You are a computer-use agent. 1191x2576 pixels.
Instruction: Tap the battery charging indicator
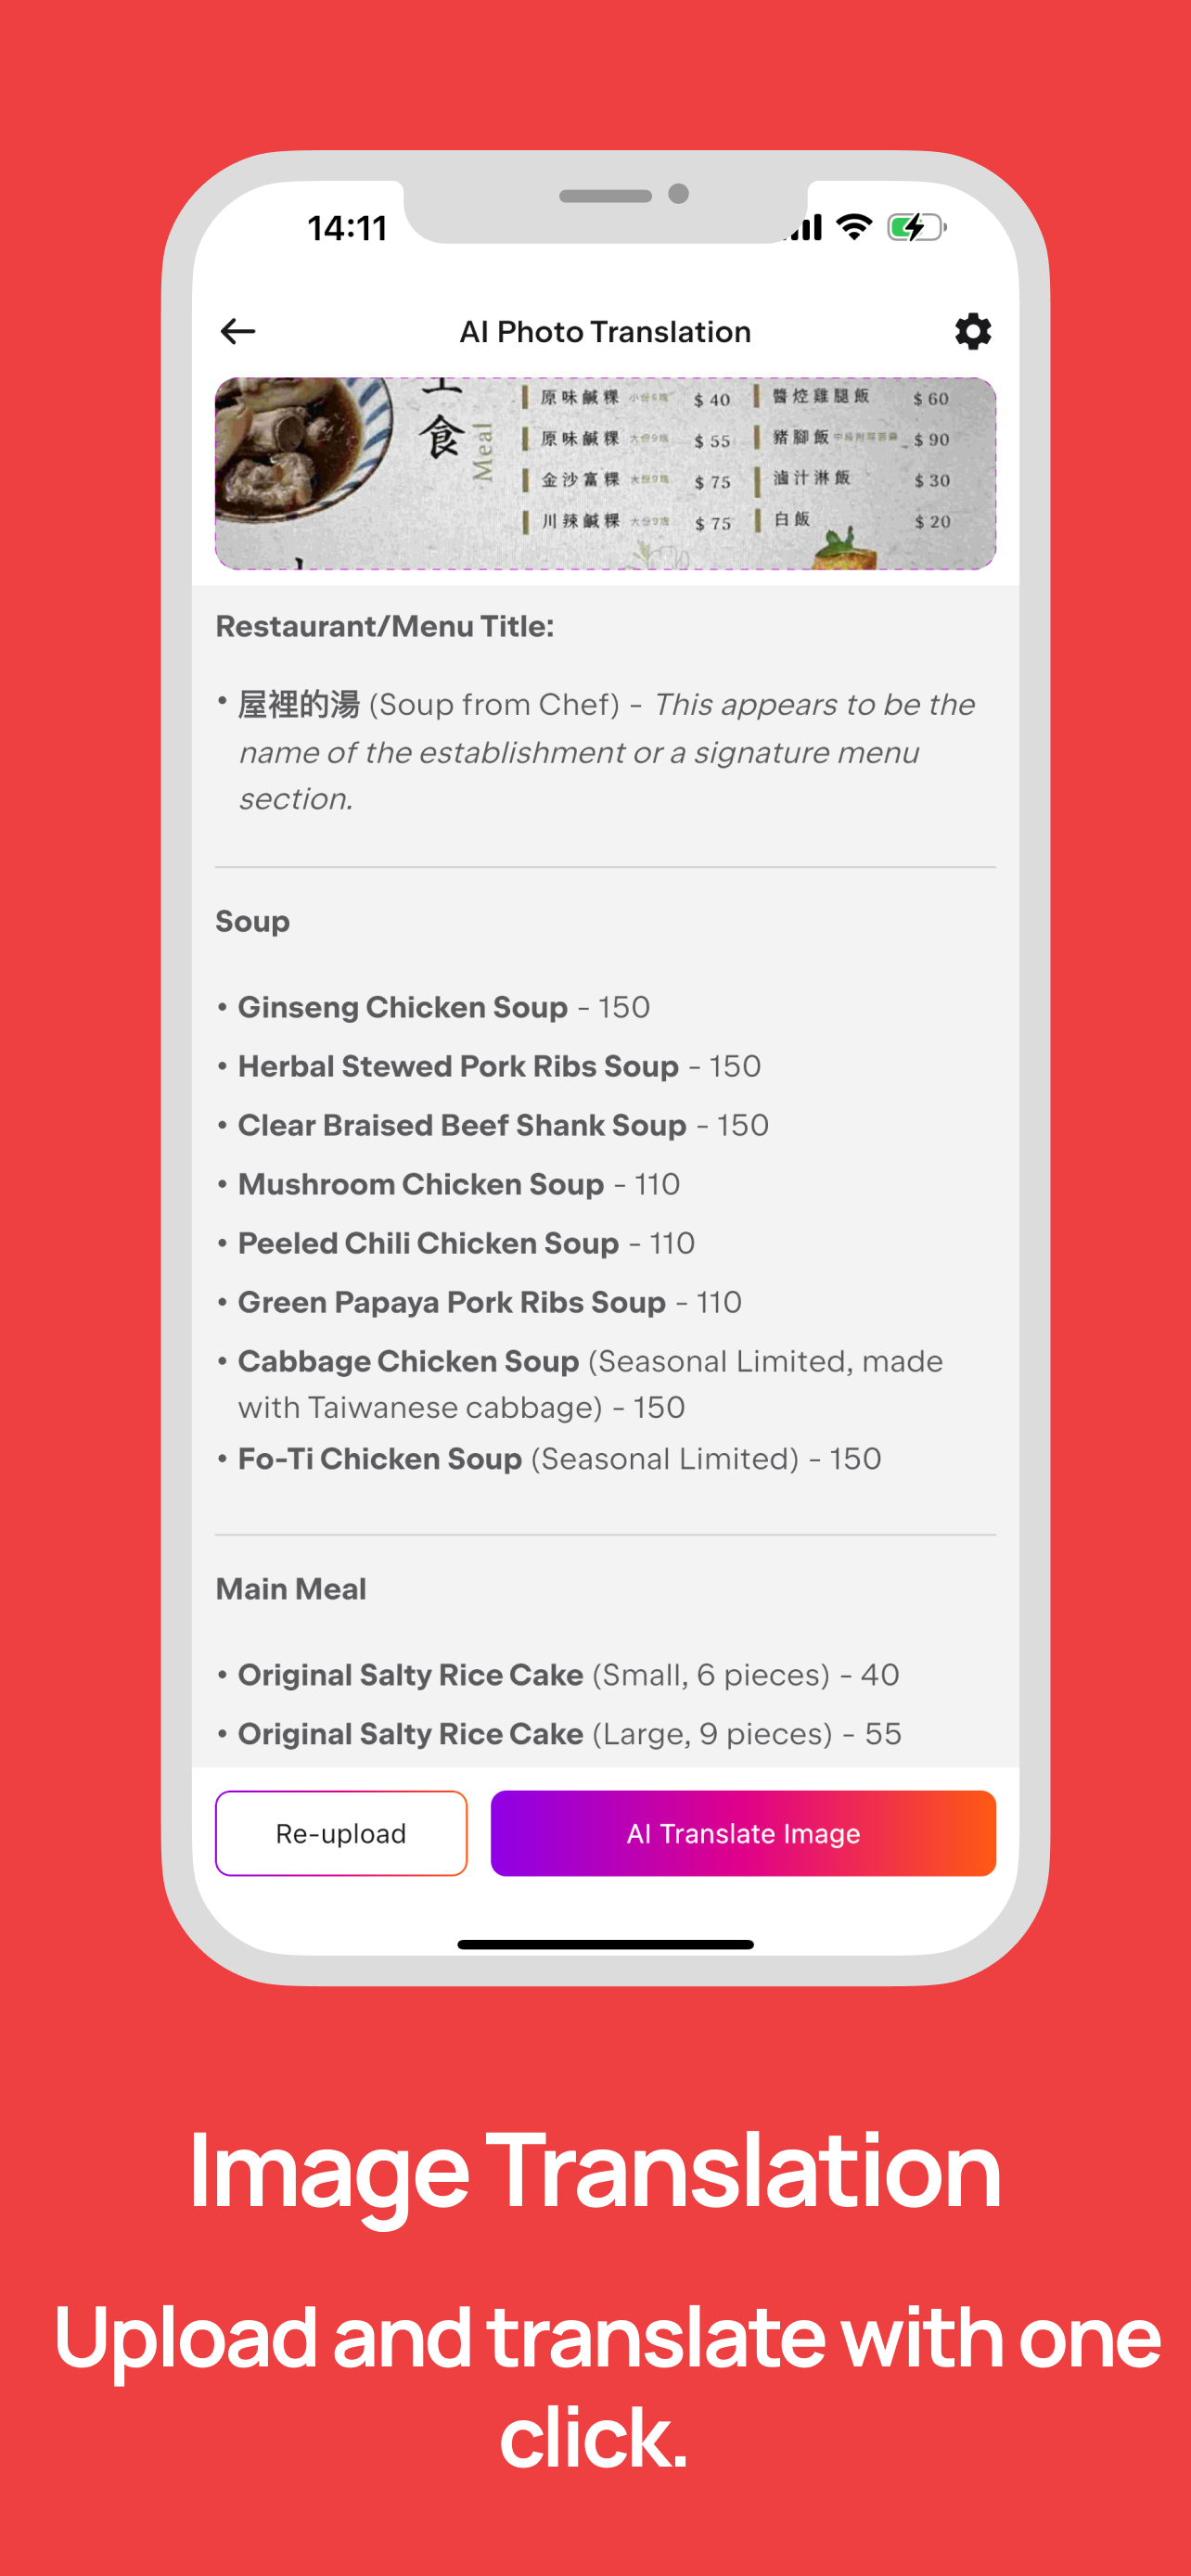coord(915,227)
